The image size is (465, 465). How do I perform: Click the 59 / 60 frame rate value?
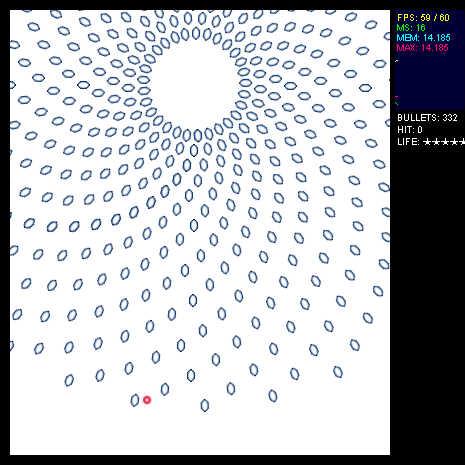point(435,17)
